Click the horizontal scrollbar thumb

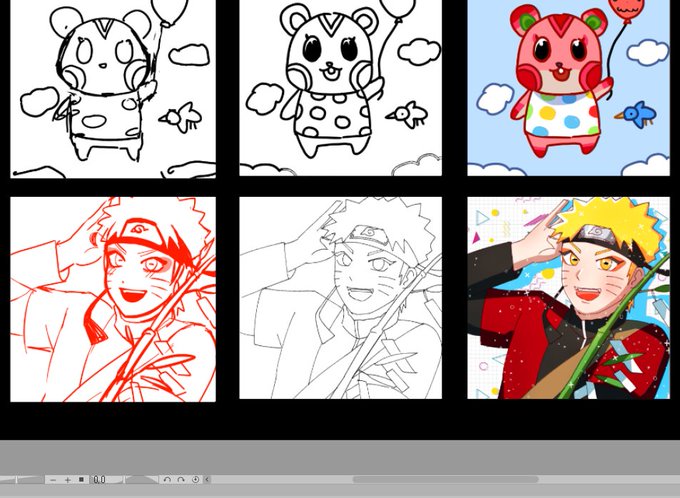click(x=445, y=479)
